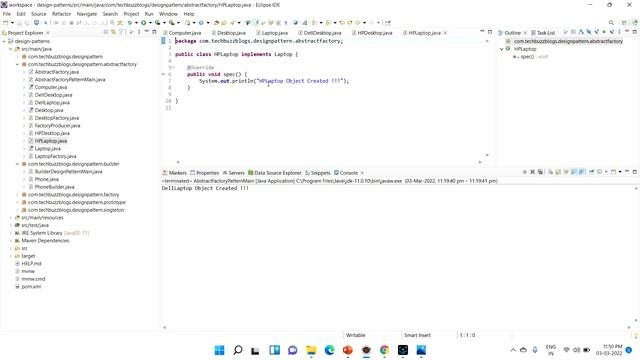Open the Refactor menu

tap(61, 14)
